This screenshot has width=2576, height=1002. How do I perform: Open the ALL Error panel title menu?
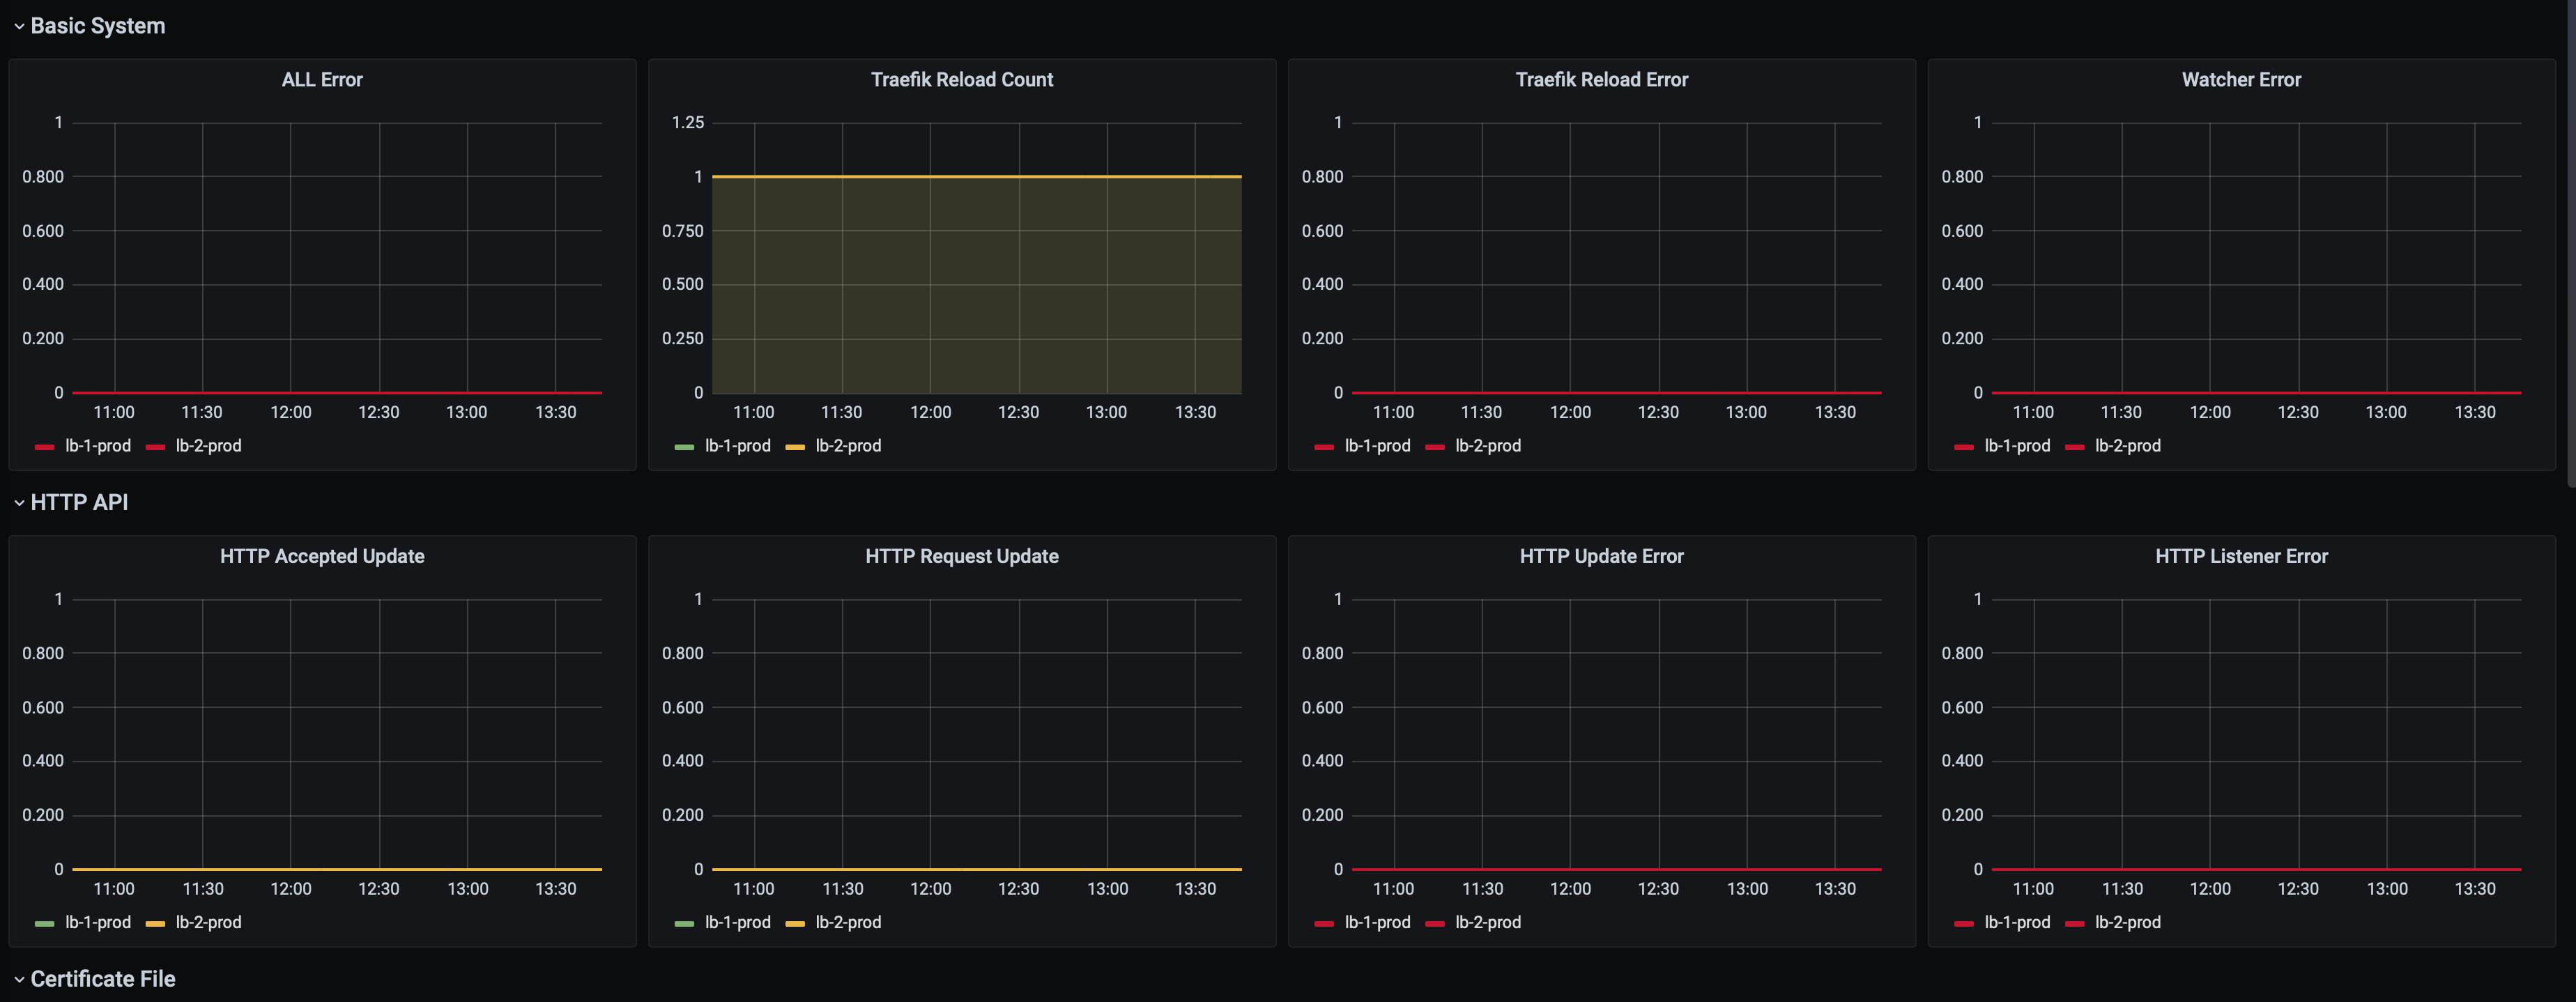coord(322,80)
